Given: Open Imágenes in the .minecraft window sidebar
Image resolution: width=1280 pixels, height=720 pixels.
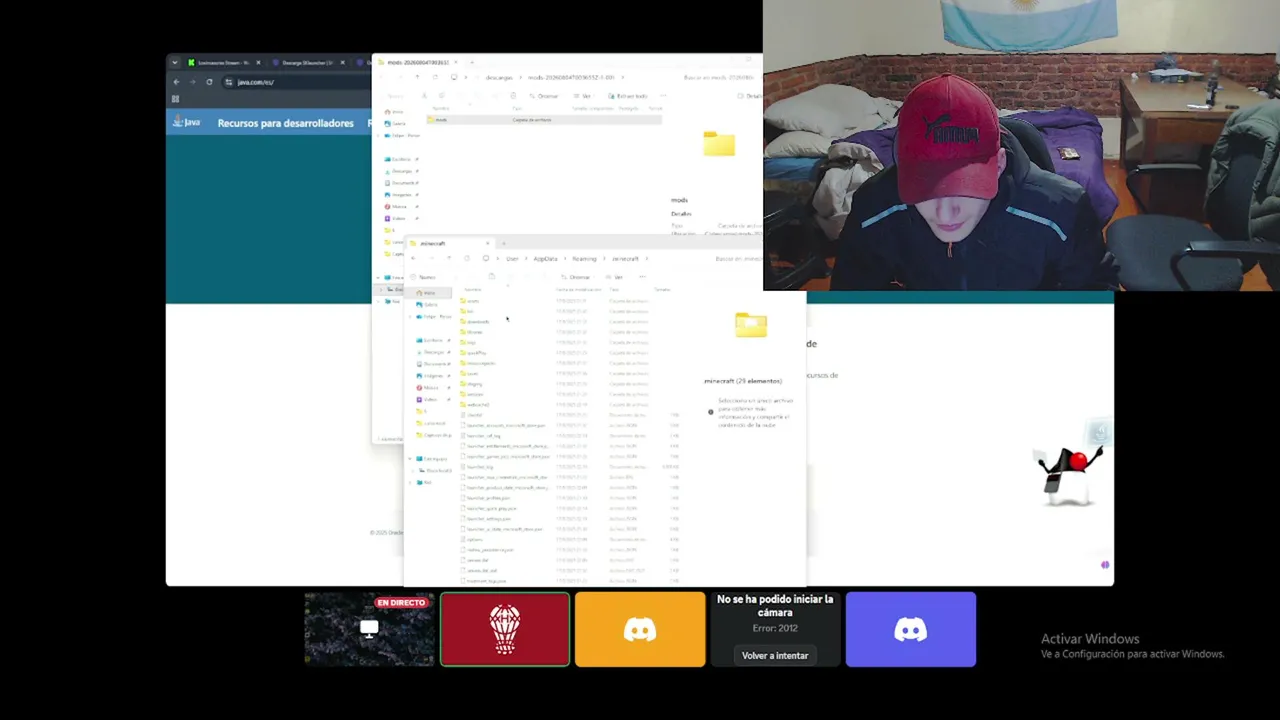Looking at the screenshot, I should 432,376.
